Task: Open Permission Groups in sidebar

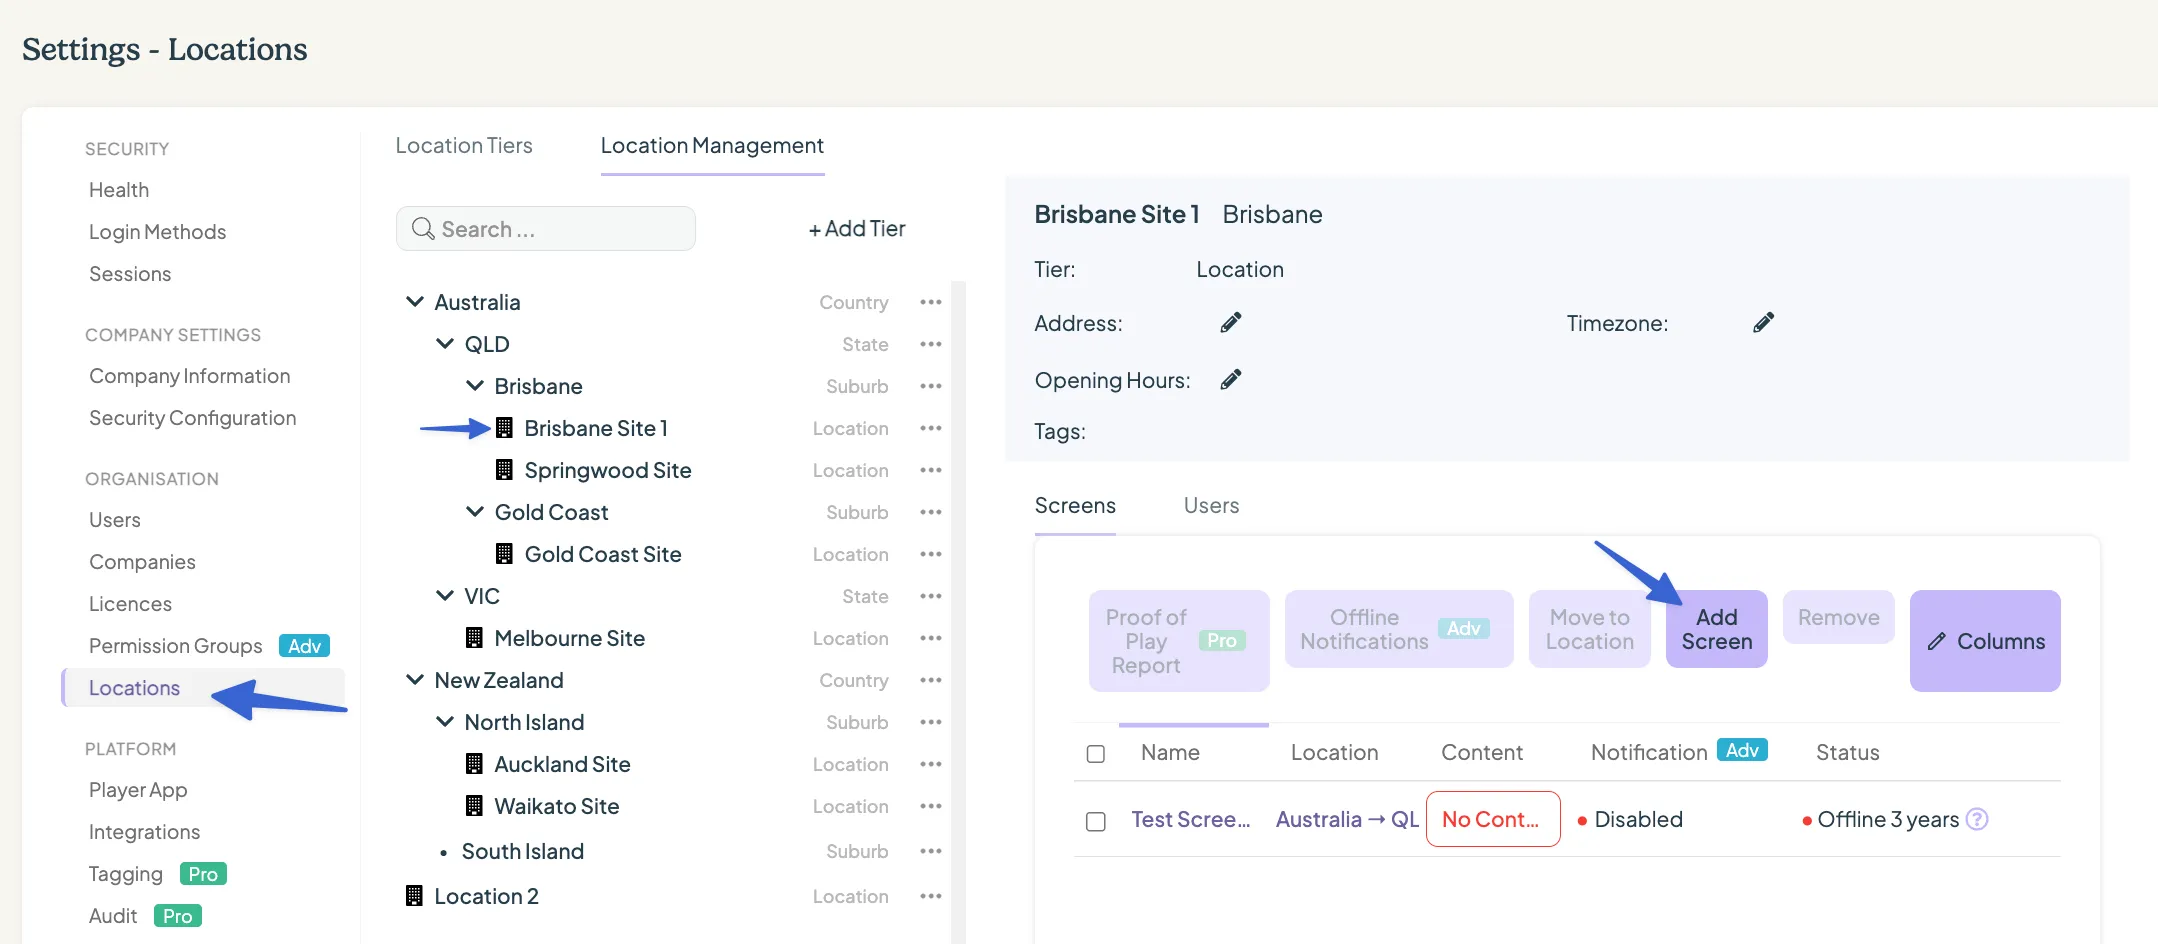Action: [176, 646]
